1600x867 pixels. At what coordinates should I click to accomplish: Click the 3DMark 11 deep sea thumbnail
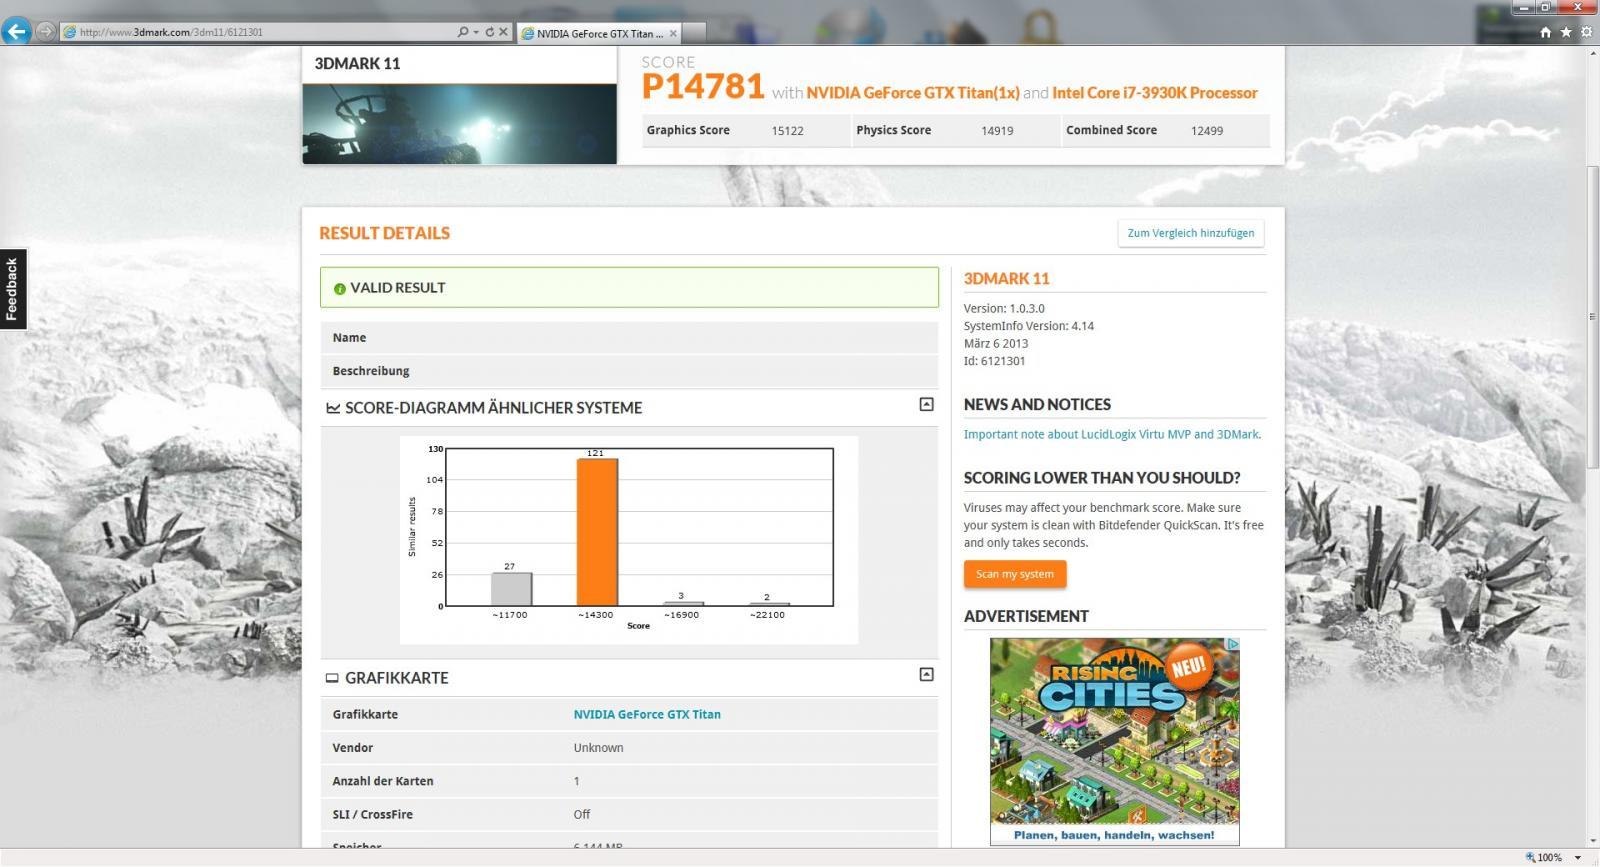click(x=459, y=124)
